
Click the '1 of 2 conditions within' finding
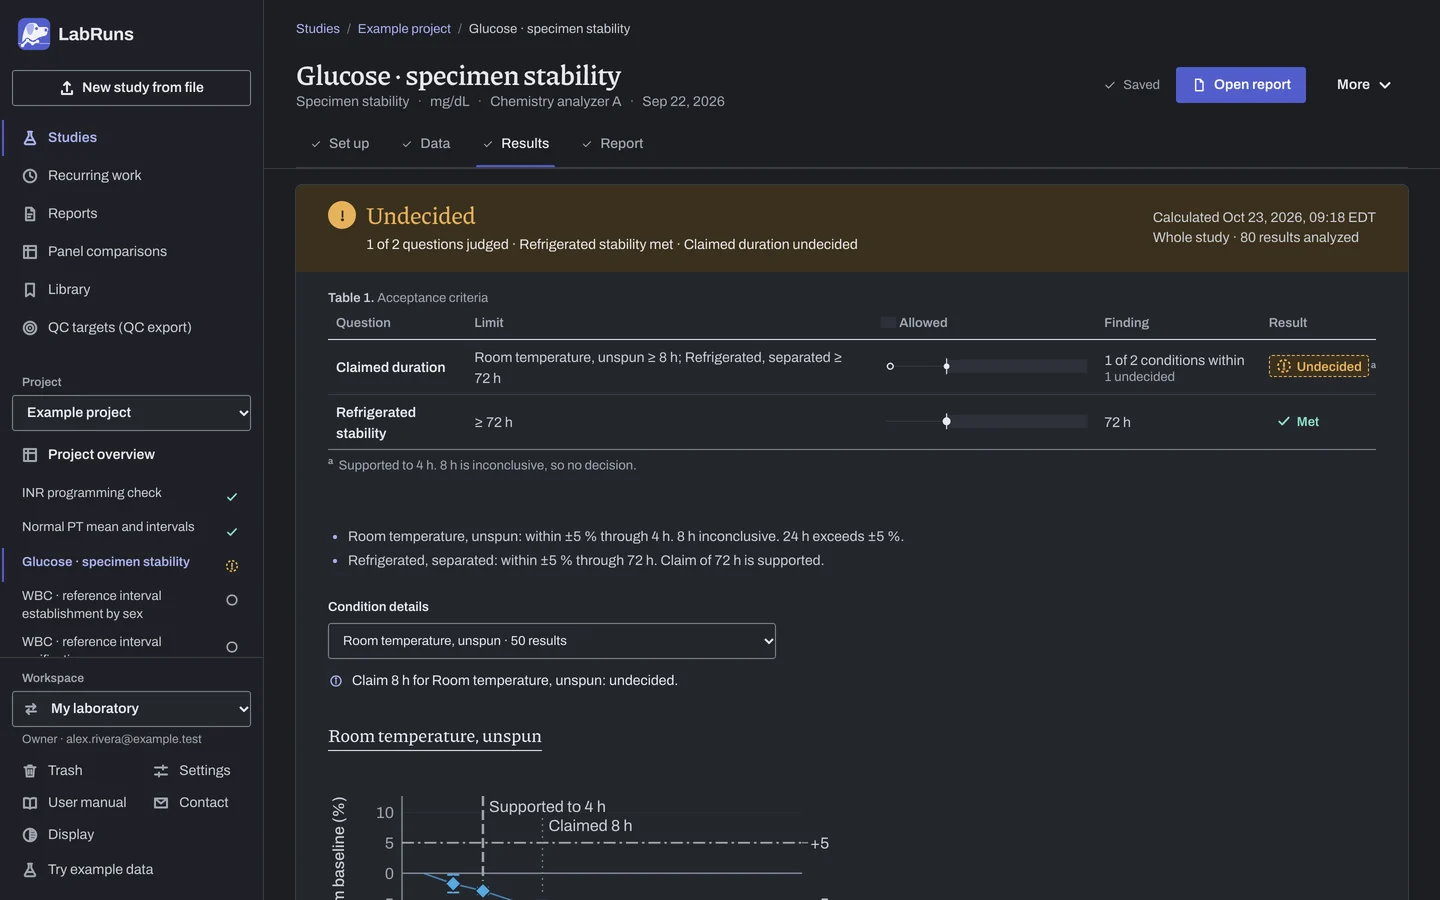(x=1174, y=360)
